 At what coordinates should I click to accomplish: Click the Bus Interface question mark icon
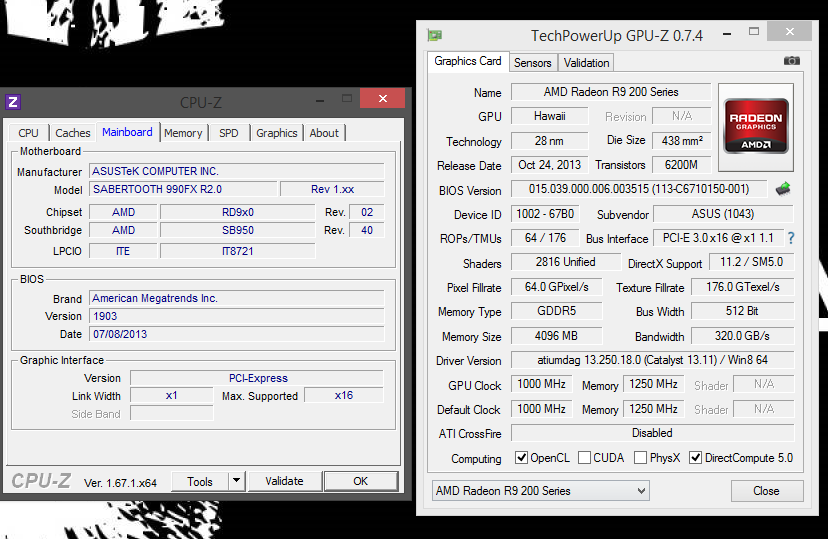pyautogui.click(x=791, y=238)
